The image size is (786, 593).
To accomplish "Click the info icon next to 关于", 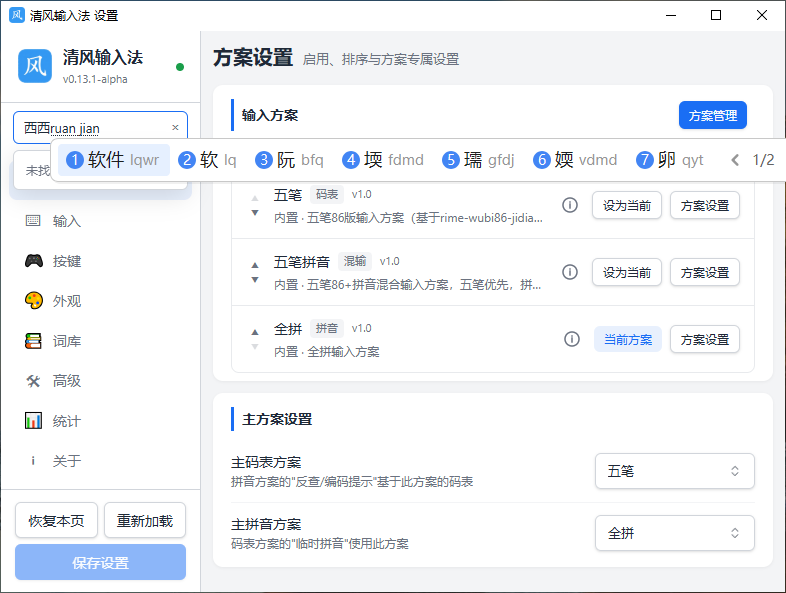I will [x=33, y=461].
